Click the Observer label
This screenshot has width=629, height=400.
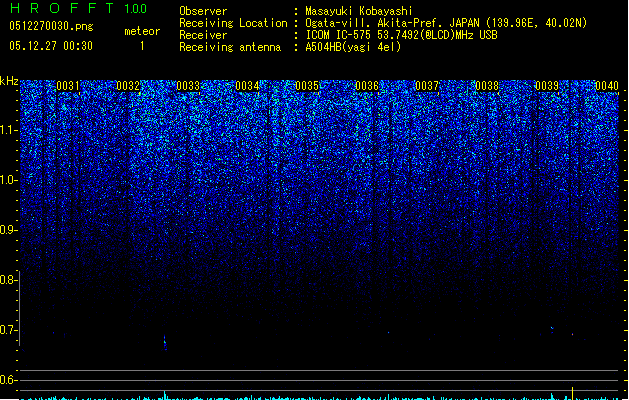203,11
